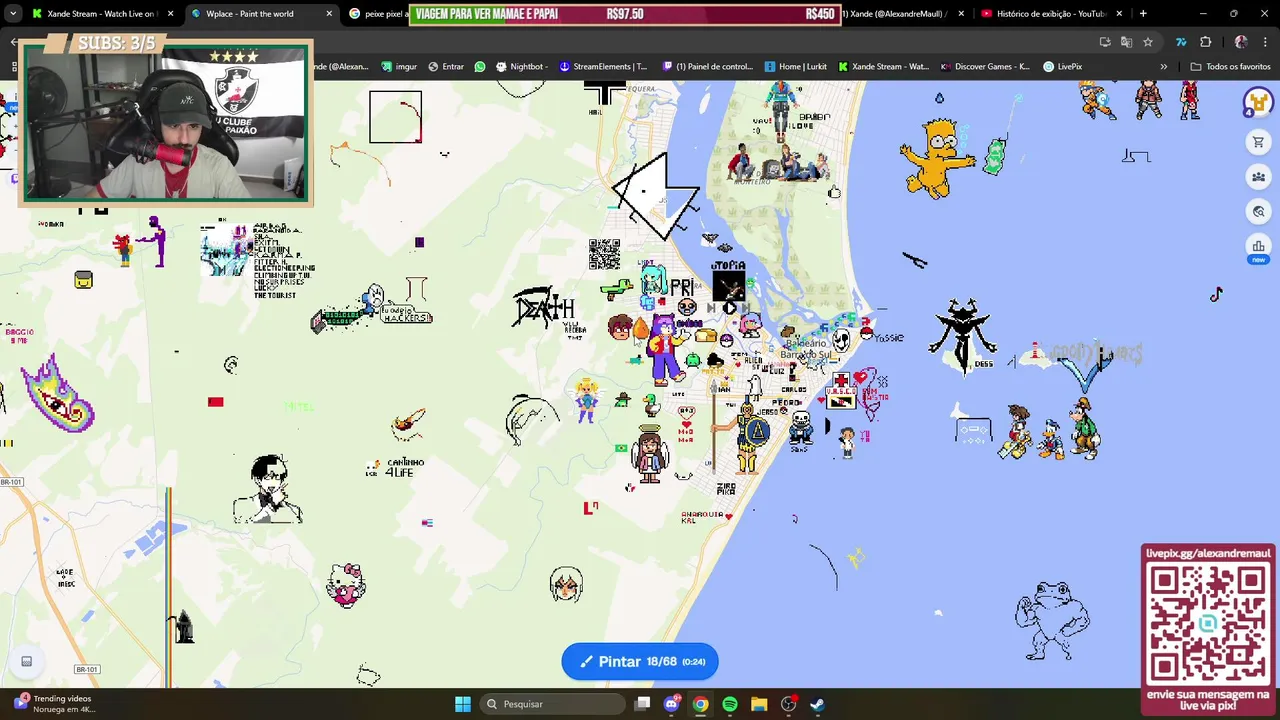Click the install app icon in address bar

coord(1105,42)
